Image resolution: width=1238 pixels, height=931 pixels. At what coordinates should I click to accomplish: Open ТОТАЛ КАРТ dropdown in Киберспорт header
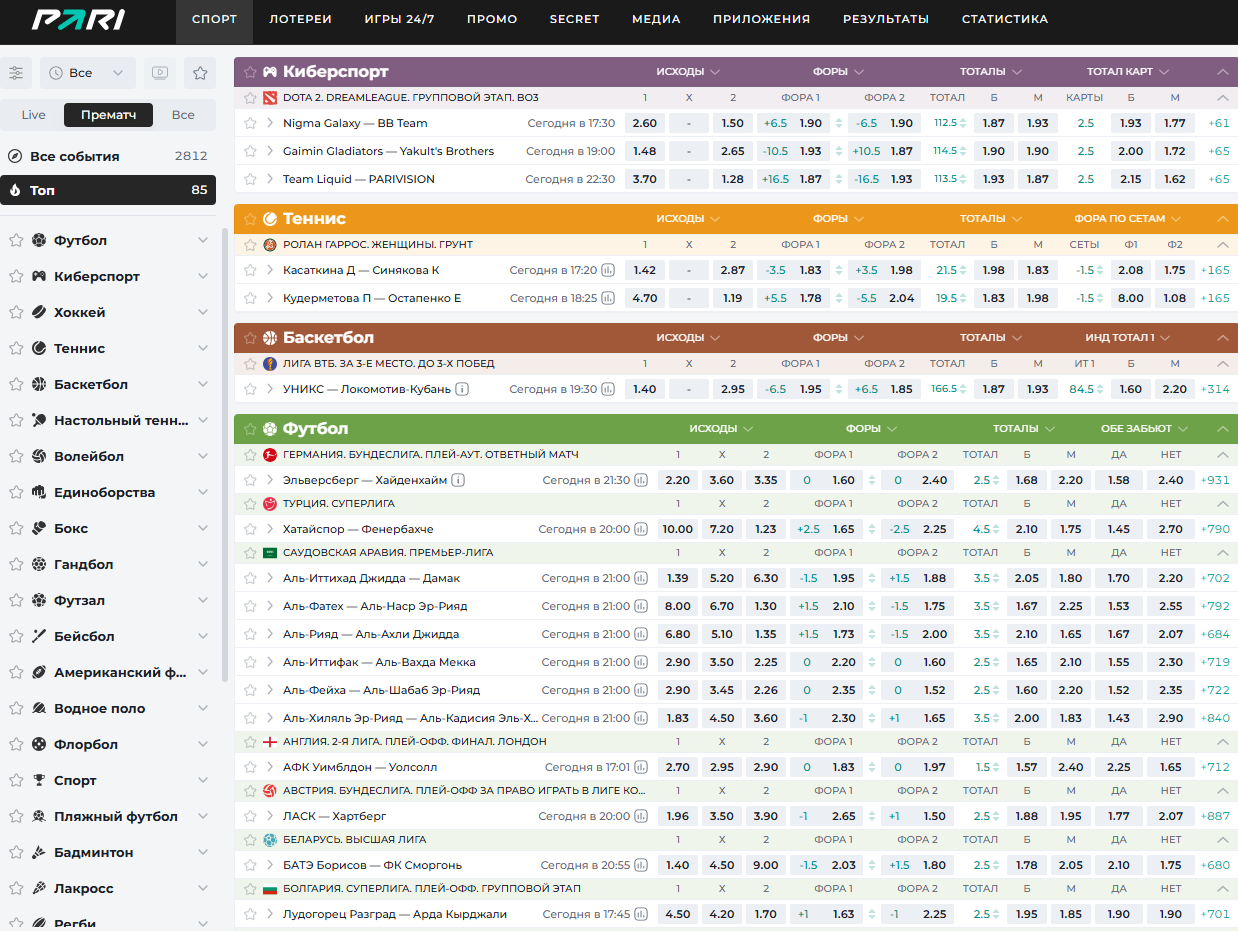pyautogui.click(x=1128, y=72)
